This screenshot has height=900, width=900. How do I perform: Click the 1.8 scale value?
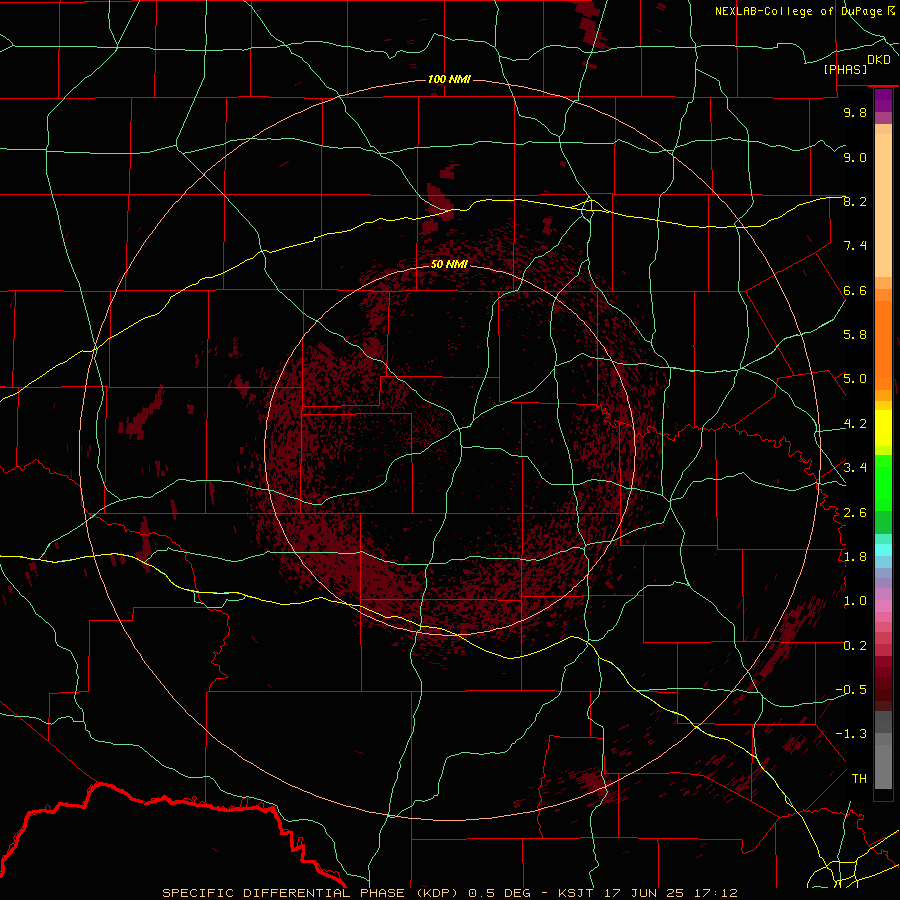click(855, 557)
